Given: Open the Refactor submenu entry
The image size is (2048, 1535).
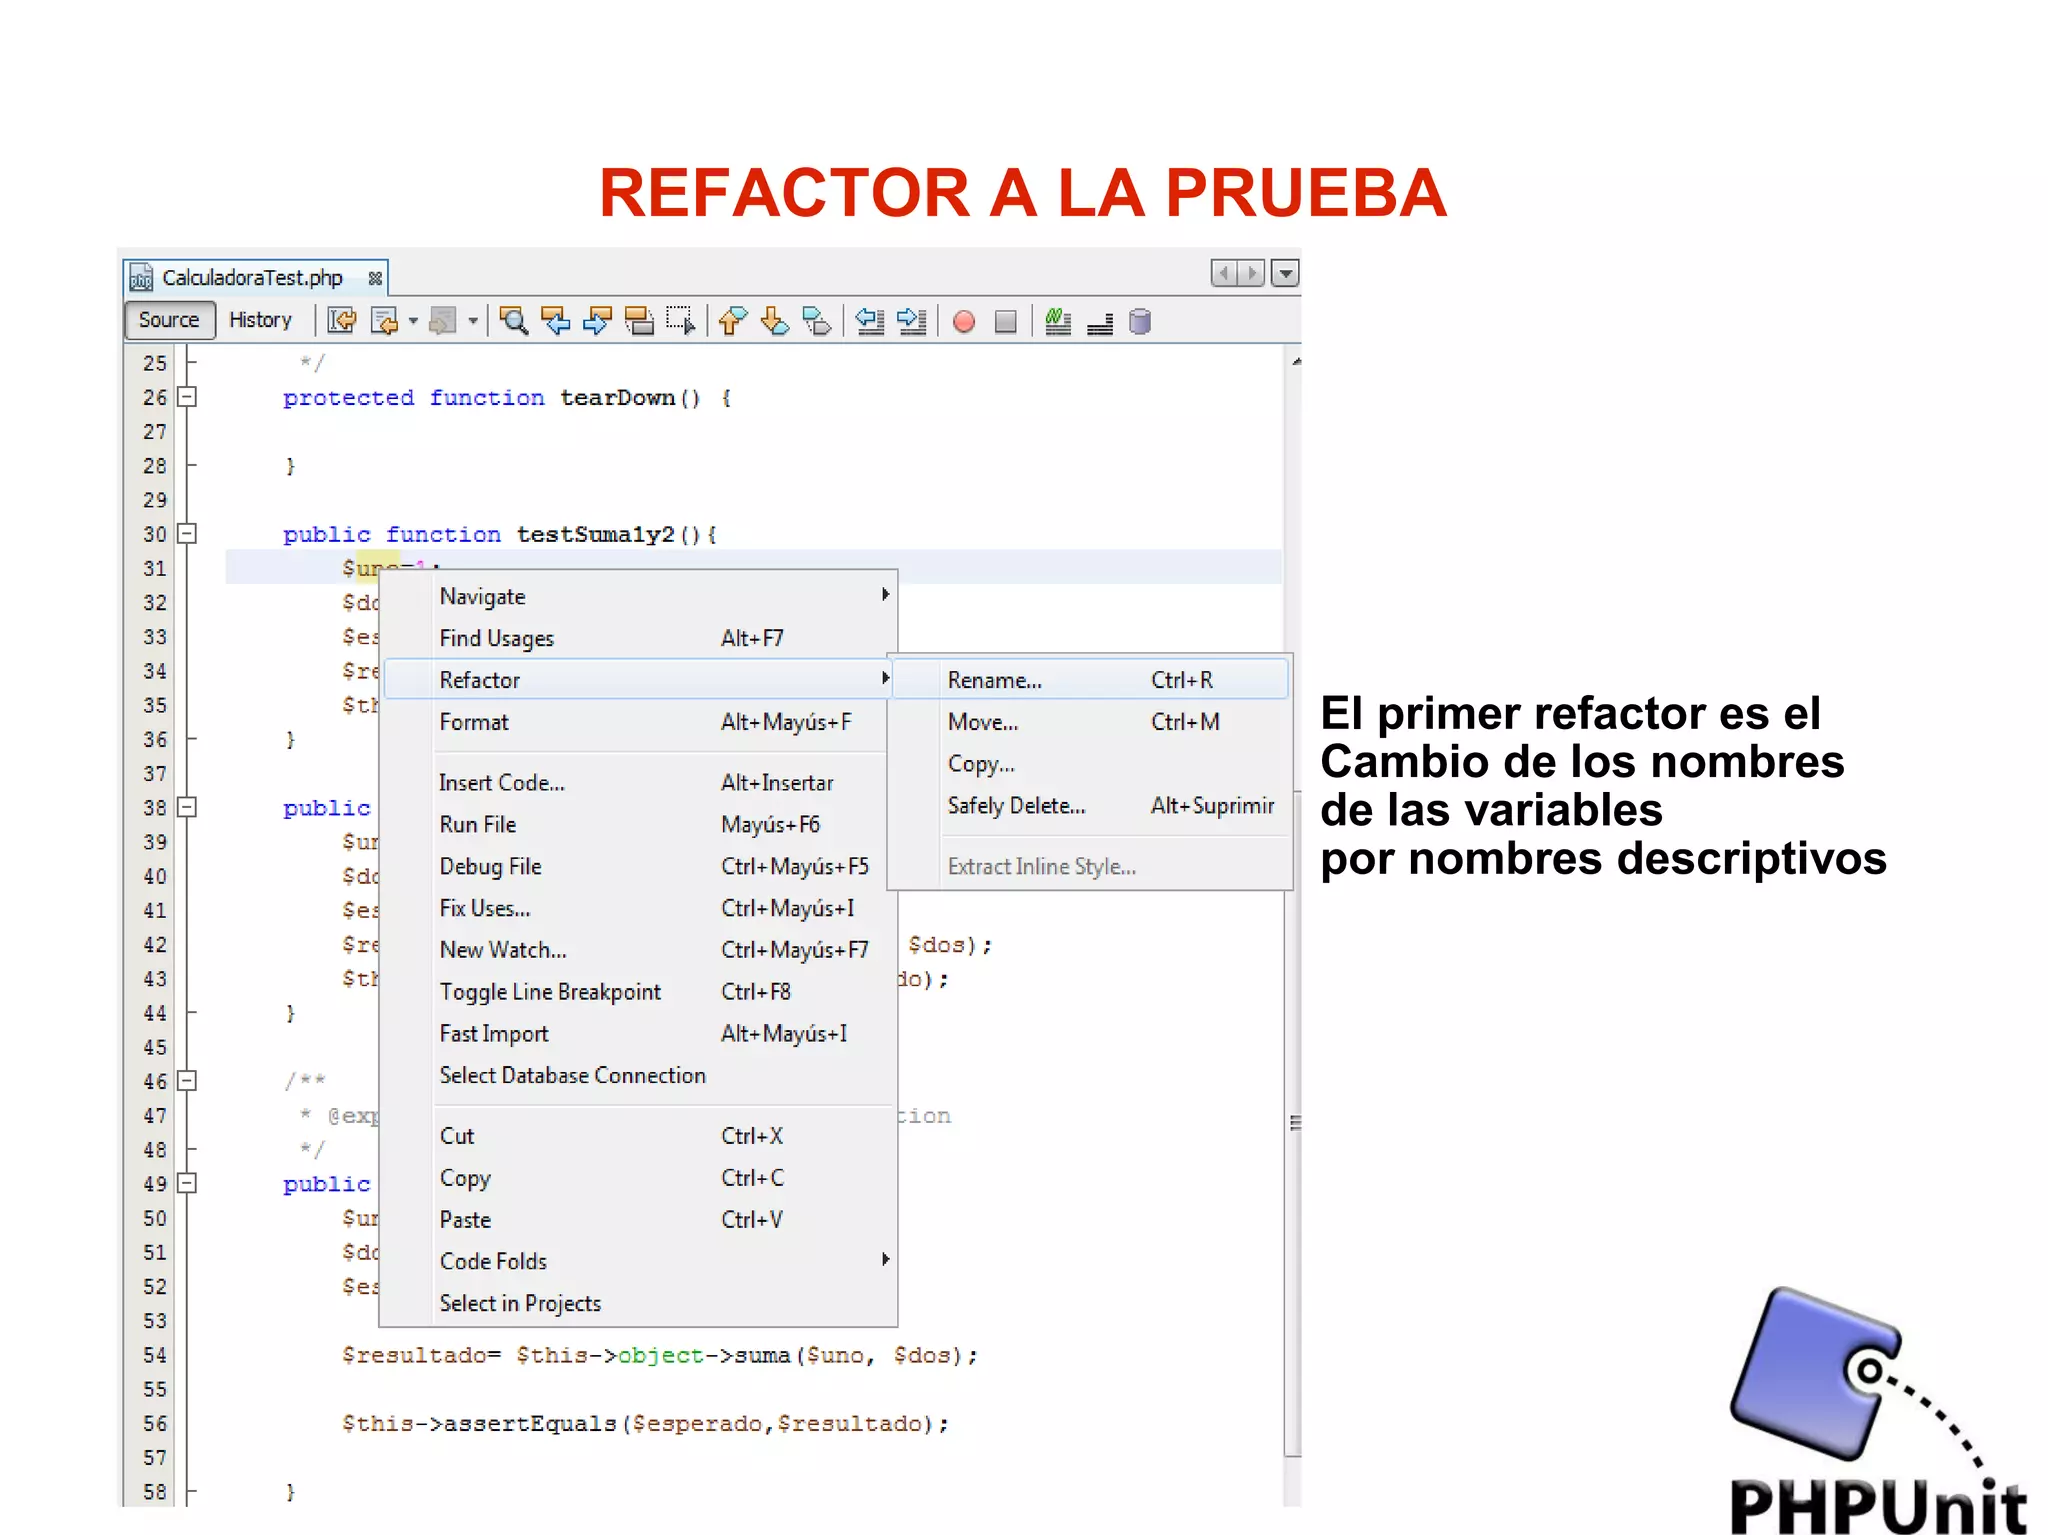Looking at the screenshot, I should (640, 680).
